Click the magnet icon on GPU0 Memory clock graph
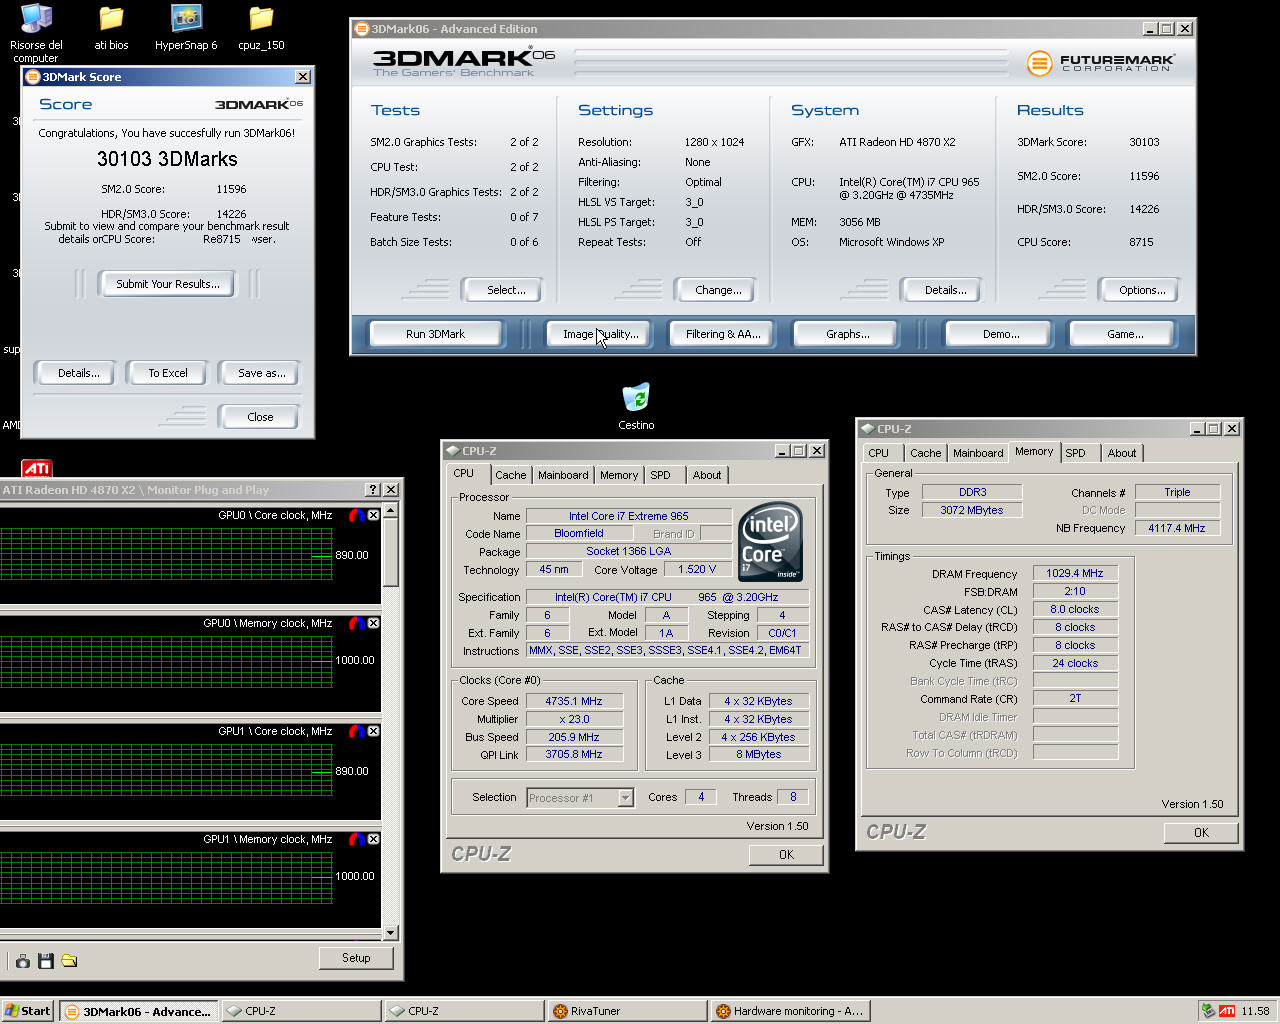 [x=357, y=623]
